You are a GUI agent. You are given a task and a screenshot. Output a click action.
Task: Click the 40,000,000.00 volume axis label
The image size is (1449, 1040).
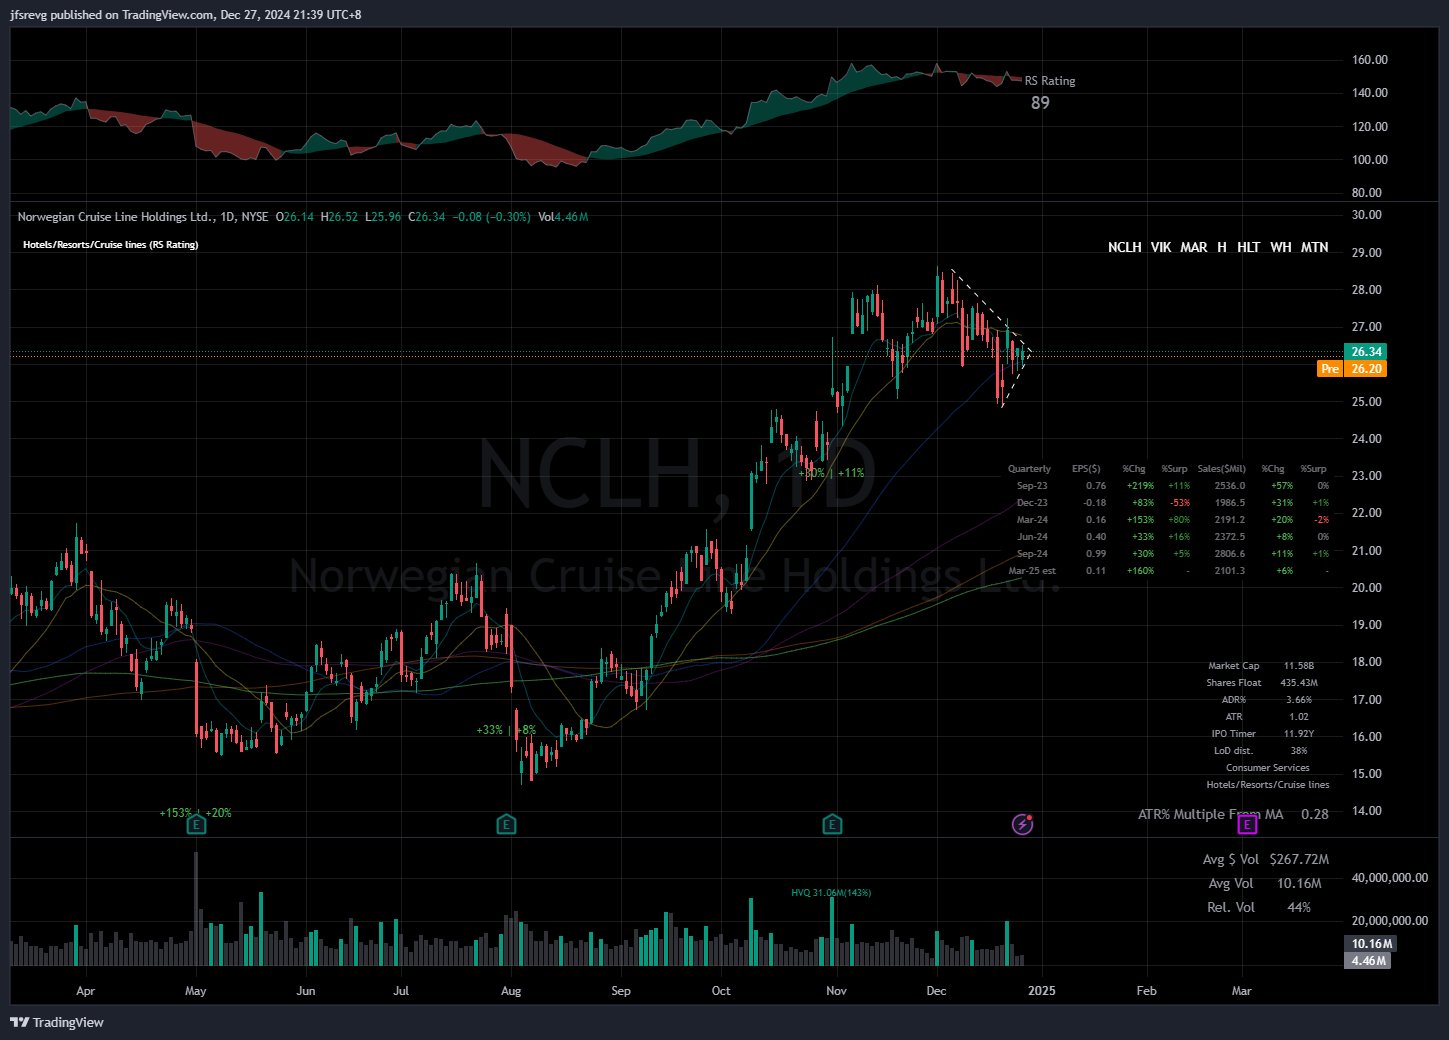pyautogui.click(x=1389, y=878)
